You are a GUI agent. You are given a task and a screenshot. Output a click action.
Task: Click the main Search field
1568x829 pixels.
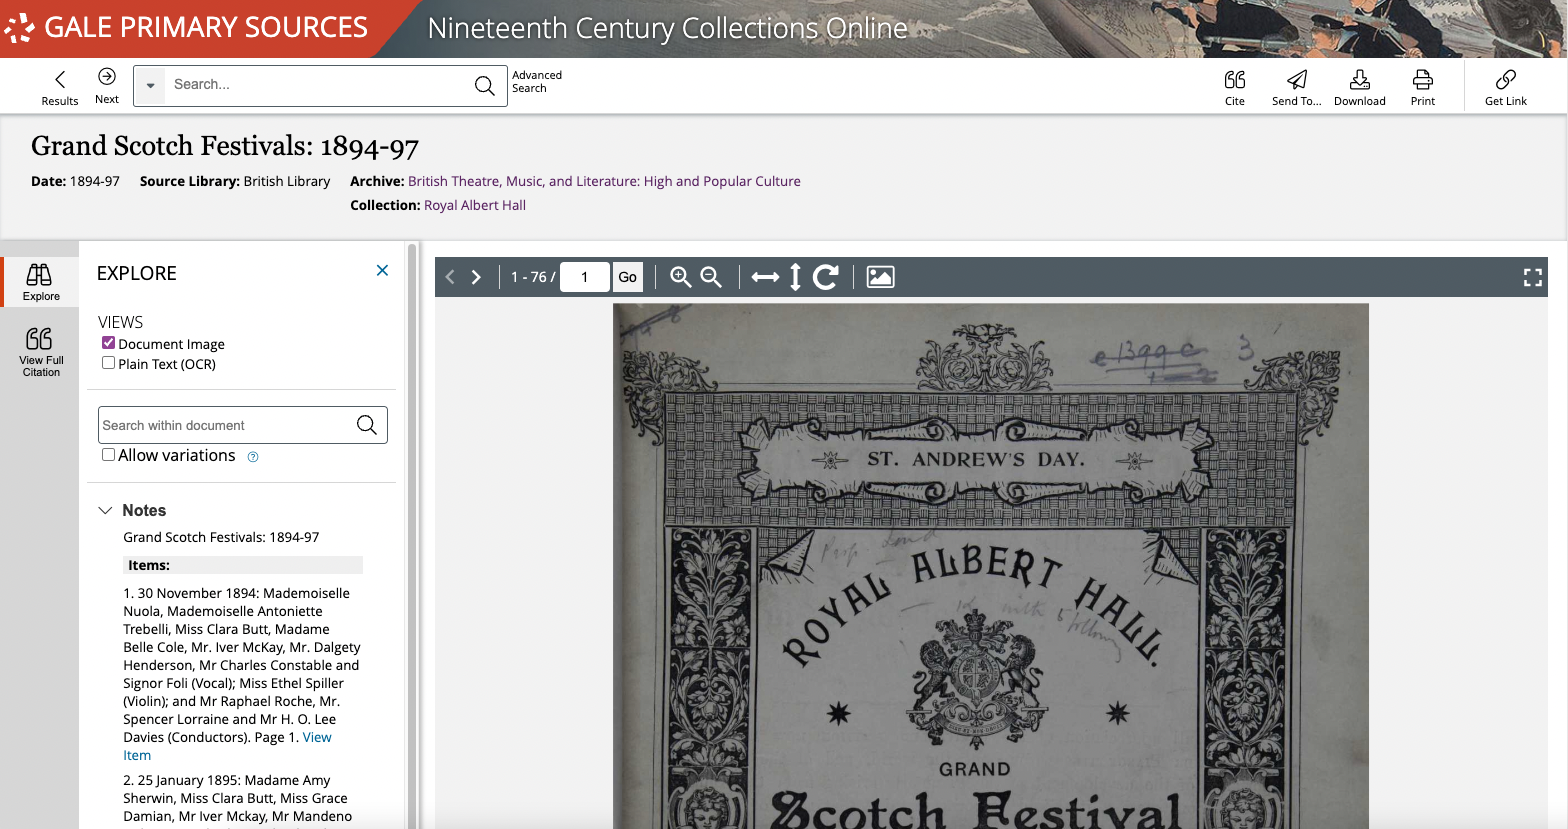tap(318, 85)
